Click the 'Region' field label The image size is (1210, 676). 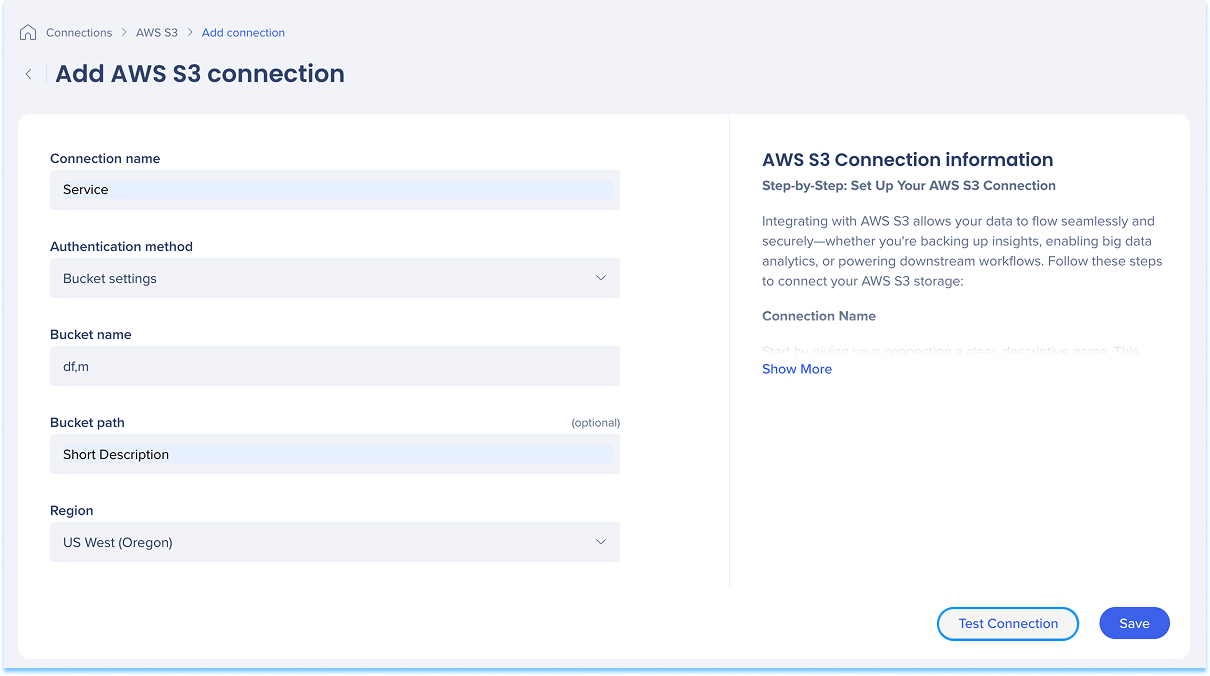72,511
